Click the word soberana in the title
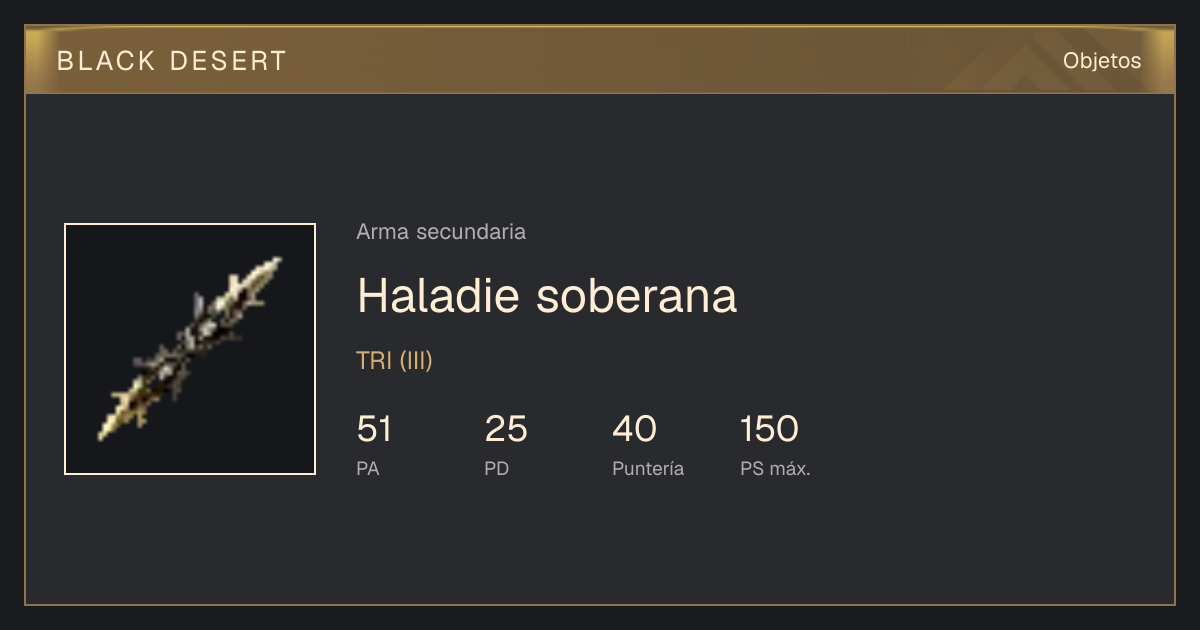1200x630 pixels. pos(636,296)
